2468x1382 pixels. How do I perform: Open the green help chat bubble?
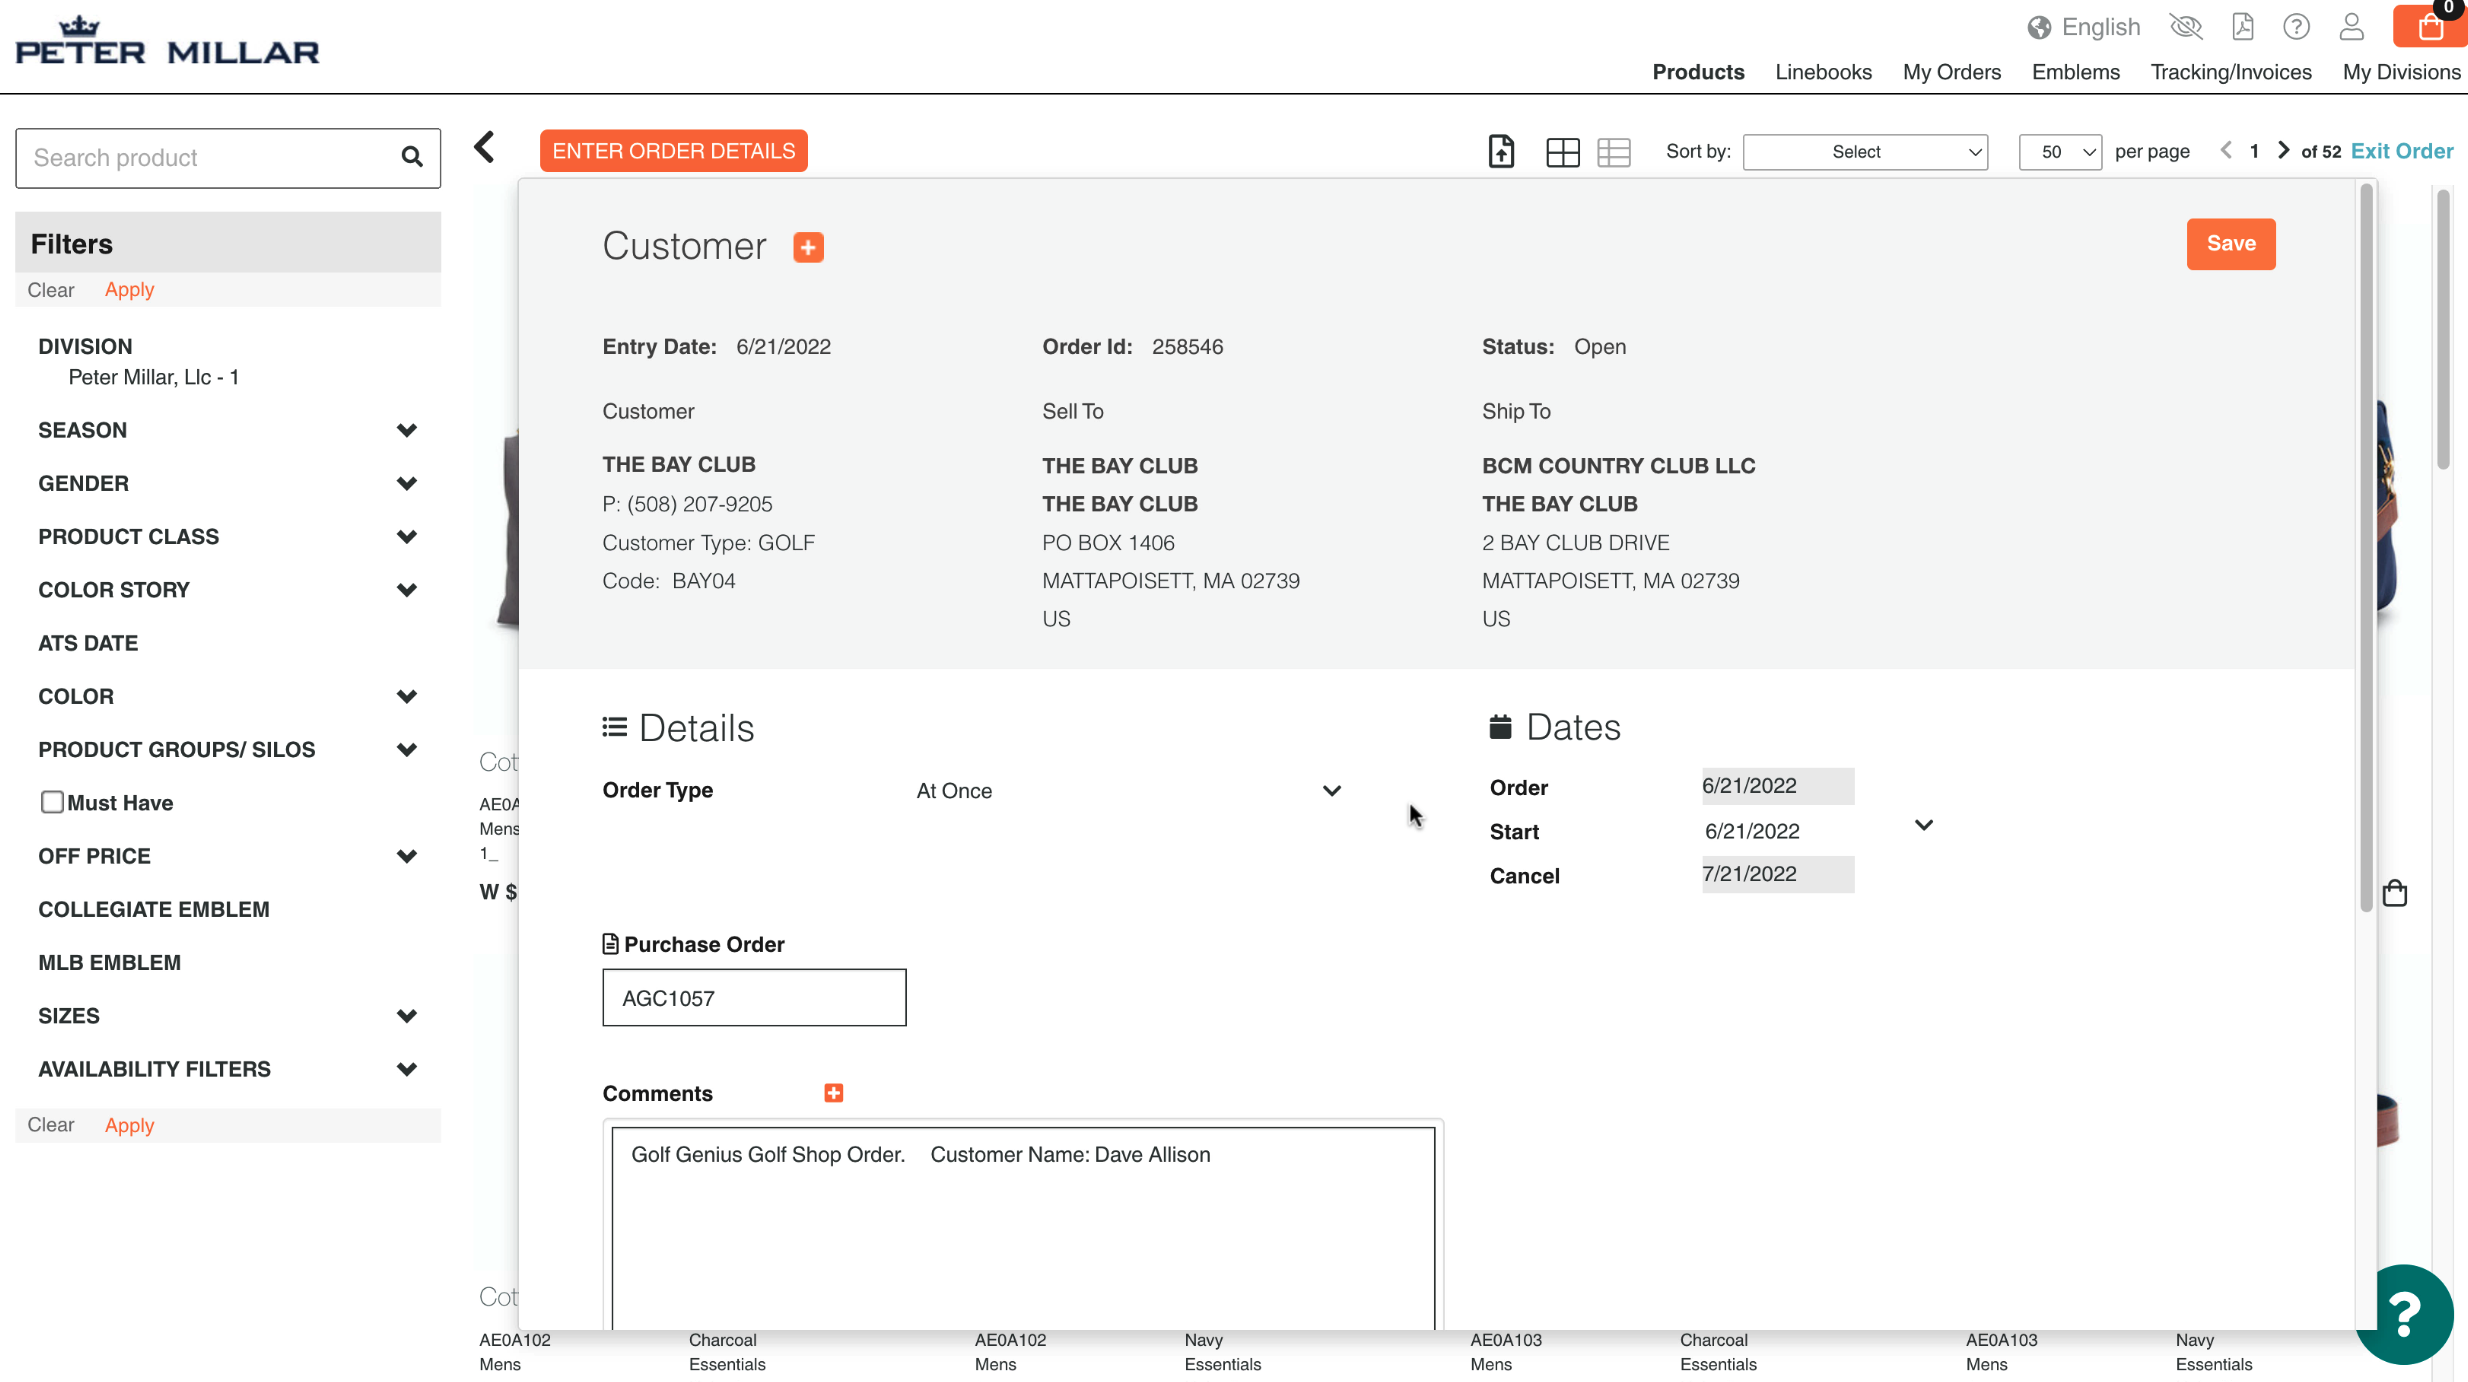[x=2404, y=1314]
